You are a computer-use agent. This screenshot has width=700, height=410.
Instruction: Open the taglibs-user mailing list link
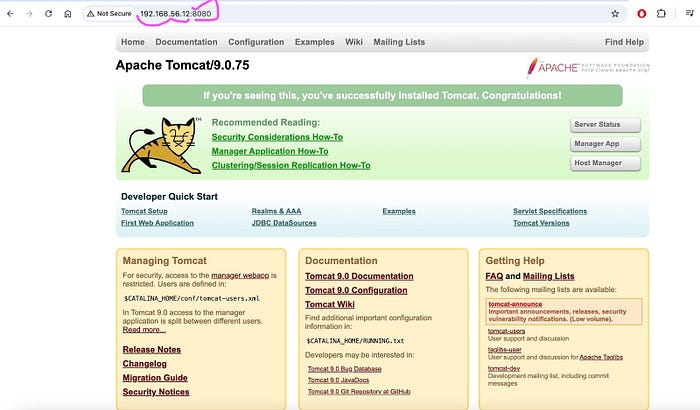click(x=504, y=350)
